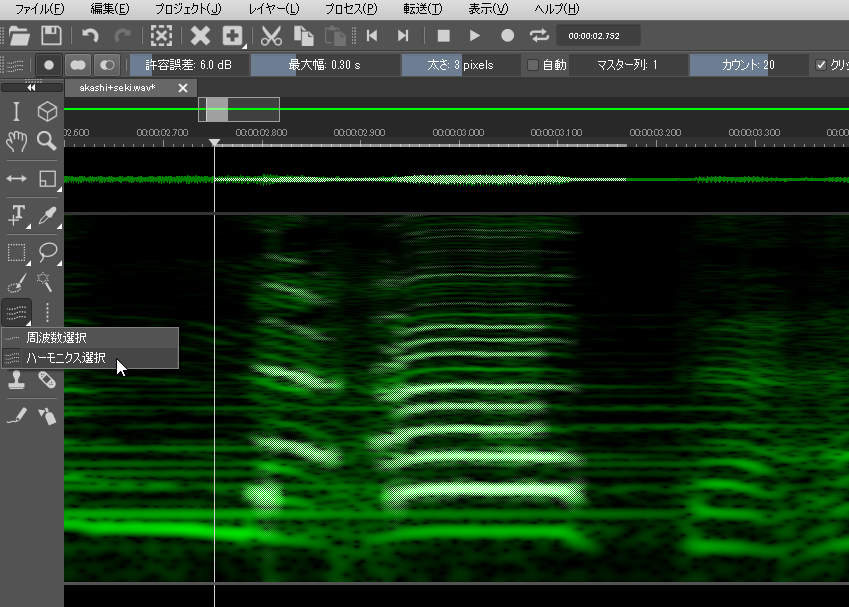This screenshot has height=607, width=849.
Task: Open the 表示(V) menu
Action: pyautogui.click(x=488, y=9)
